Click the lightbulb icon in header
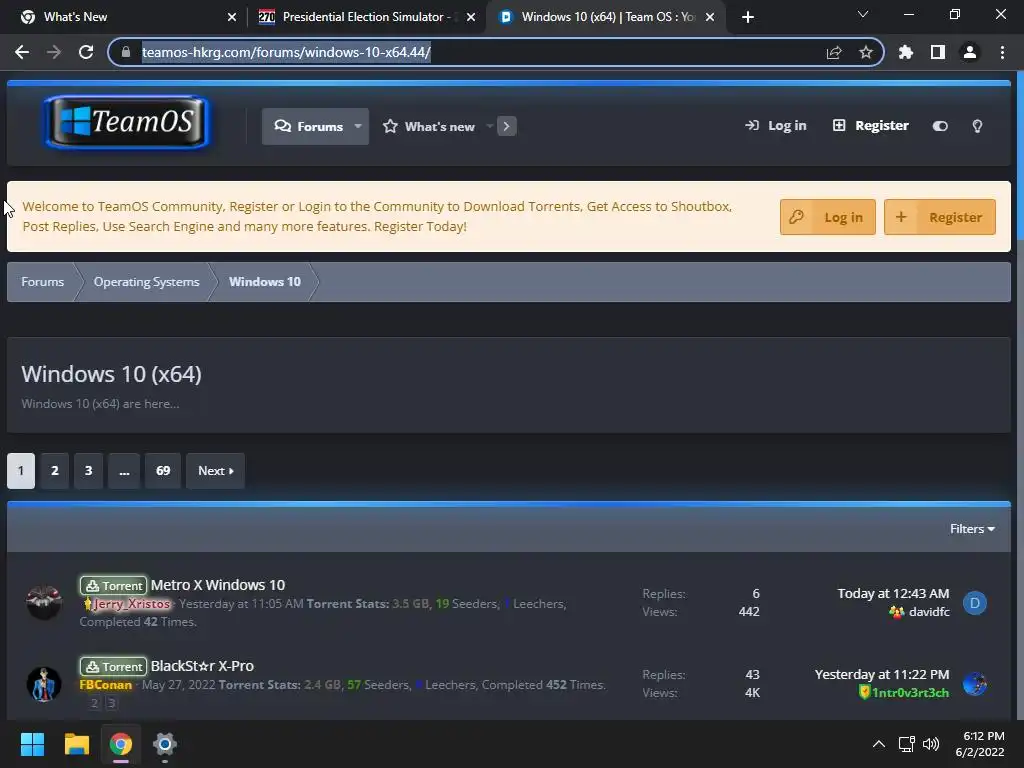 point(977,126)
